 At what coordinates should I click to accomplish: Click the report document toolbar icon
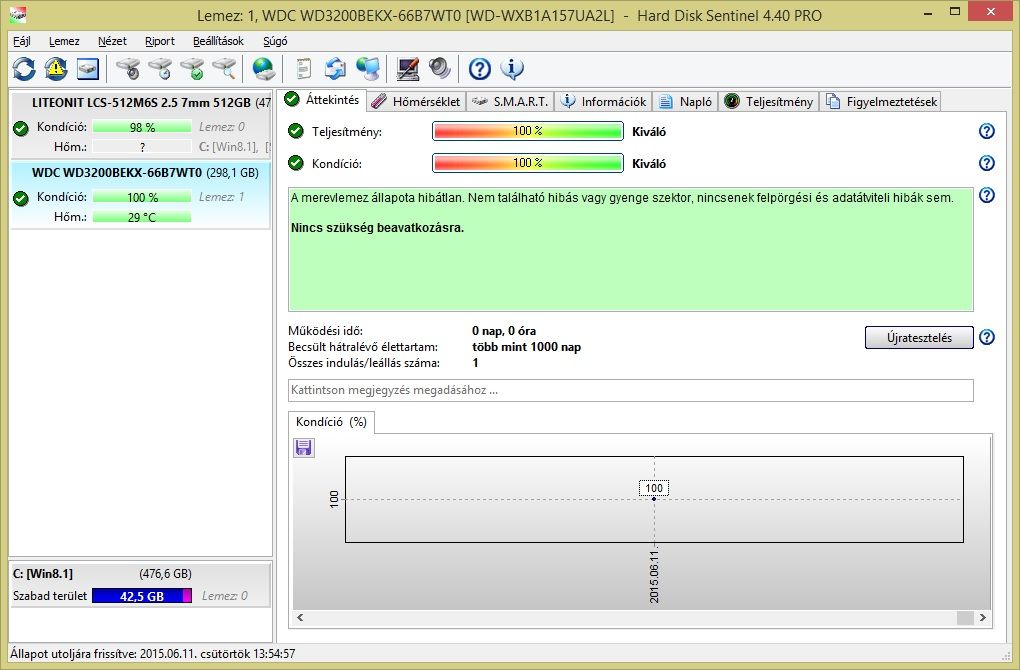303,68
